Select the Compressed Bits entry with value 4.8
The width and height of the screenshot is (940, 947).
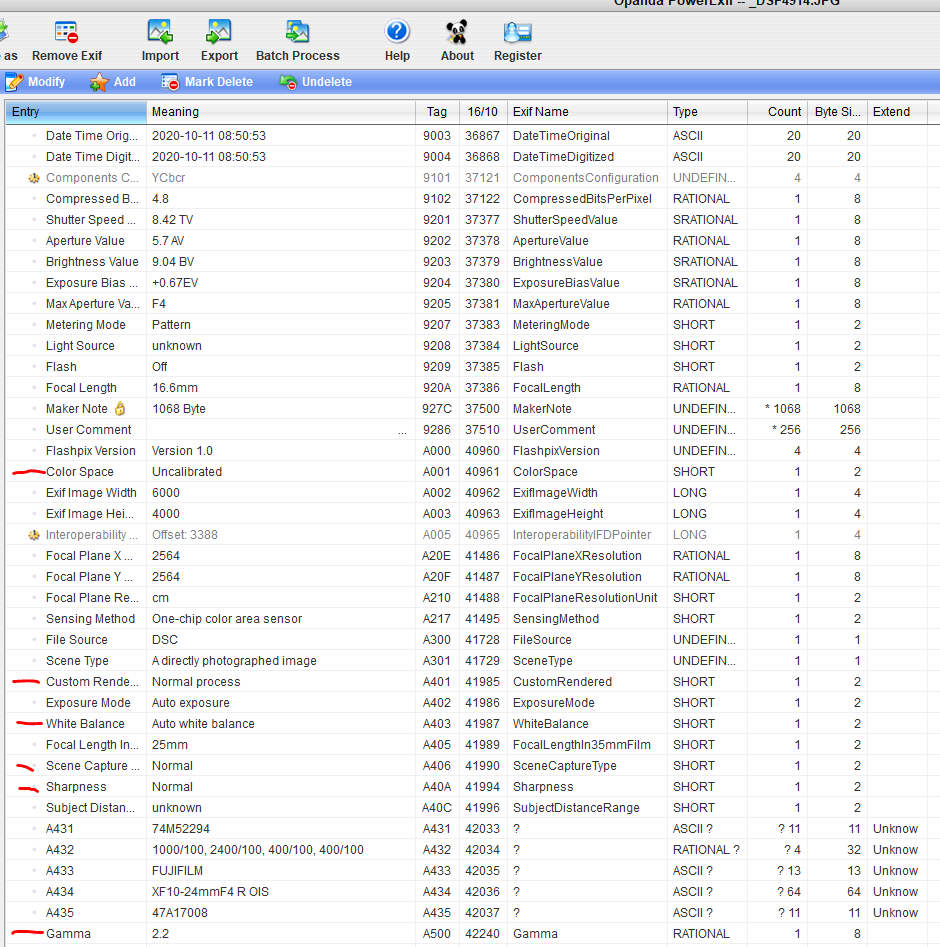(x=92, y=199)
